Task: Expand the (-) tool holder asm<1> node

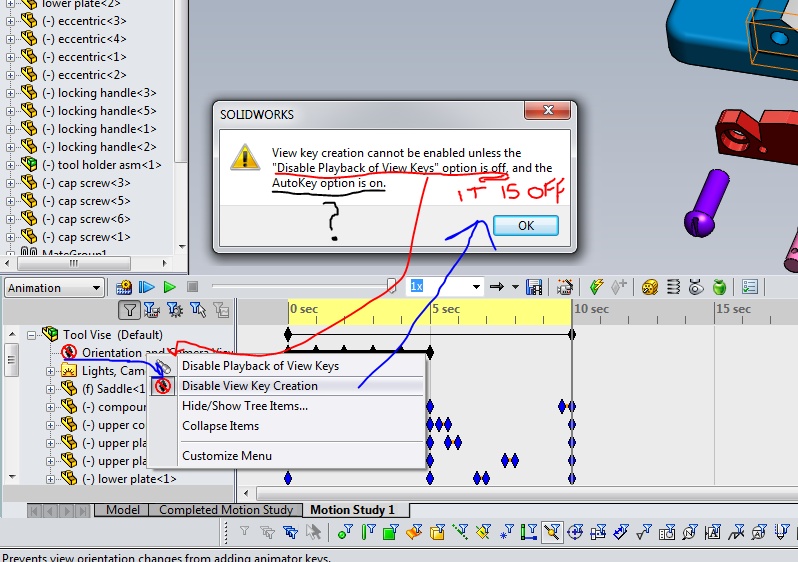Action: [10, 165]
